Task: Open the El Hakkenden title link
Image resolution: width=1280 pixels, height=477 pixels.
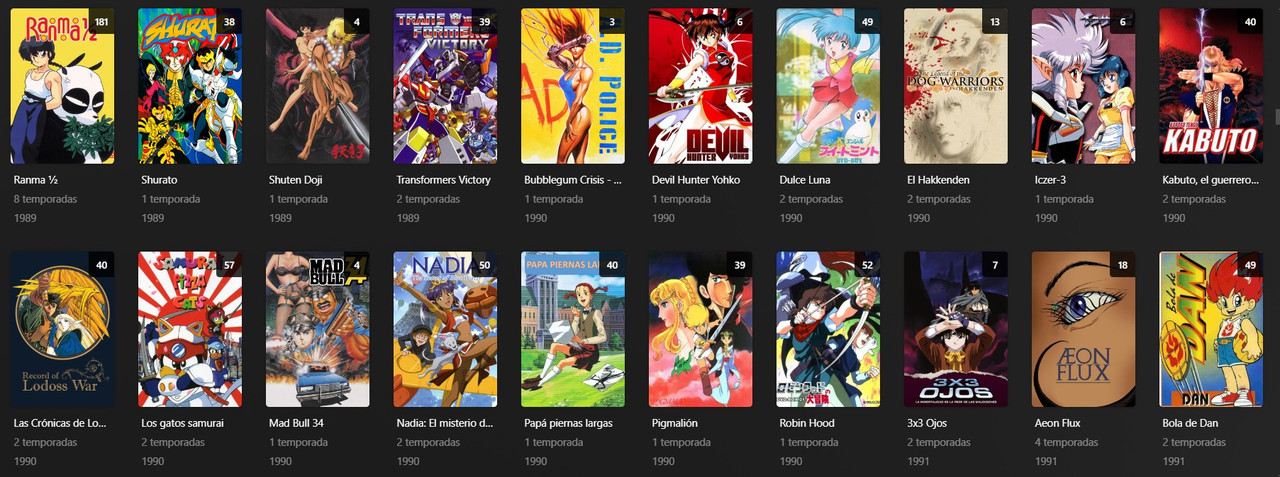Action: click(x=939, y=180)
